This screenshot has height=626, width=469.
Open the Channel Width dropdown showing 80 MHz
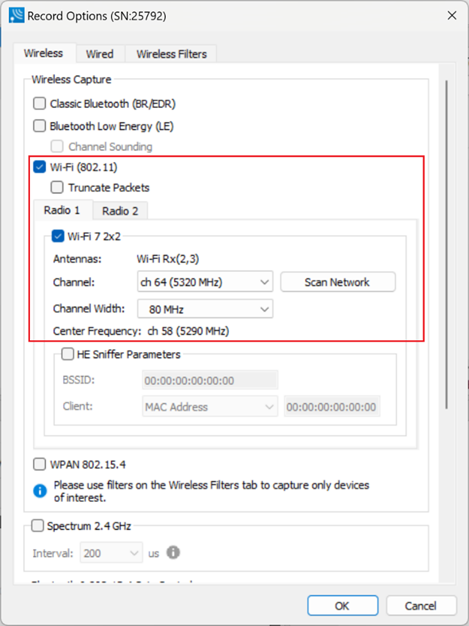pyautogui.click(x=205, y=309)
